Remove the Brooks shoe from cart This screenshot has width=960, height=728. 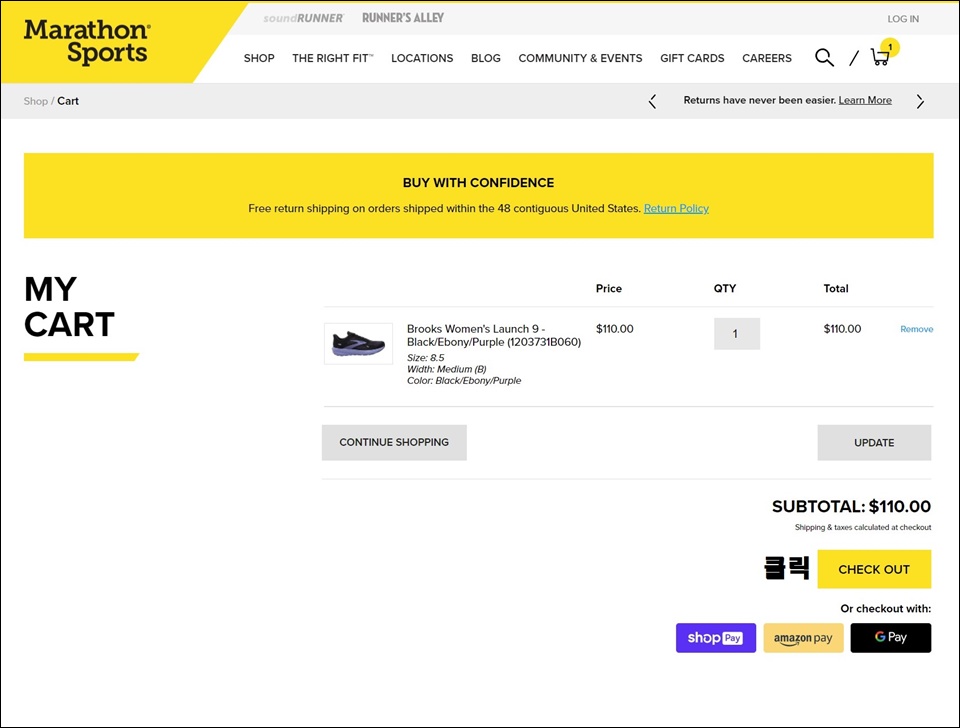pos(917,329)
